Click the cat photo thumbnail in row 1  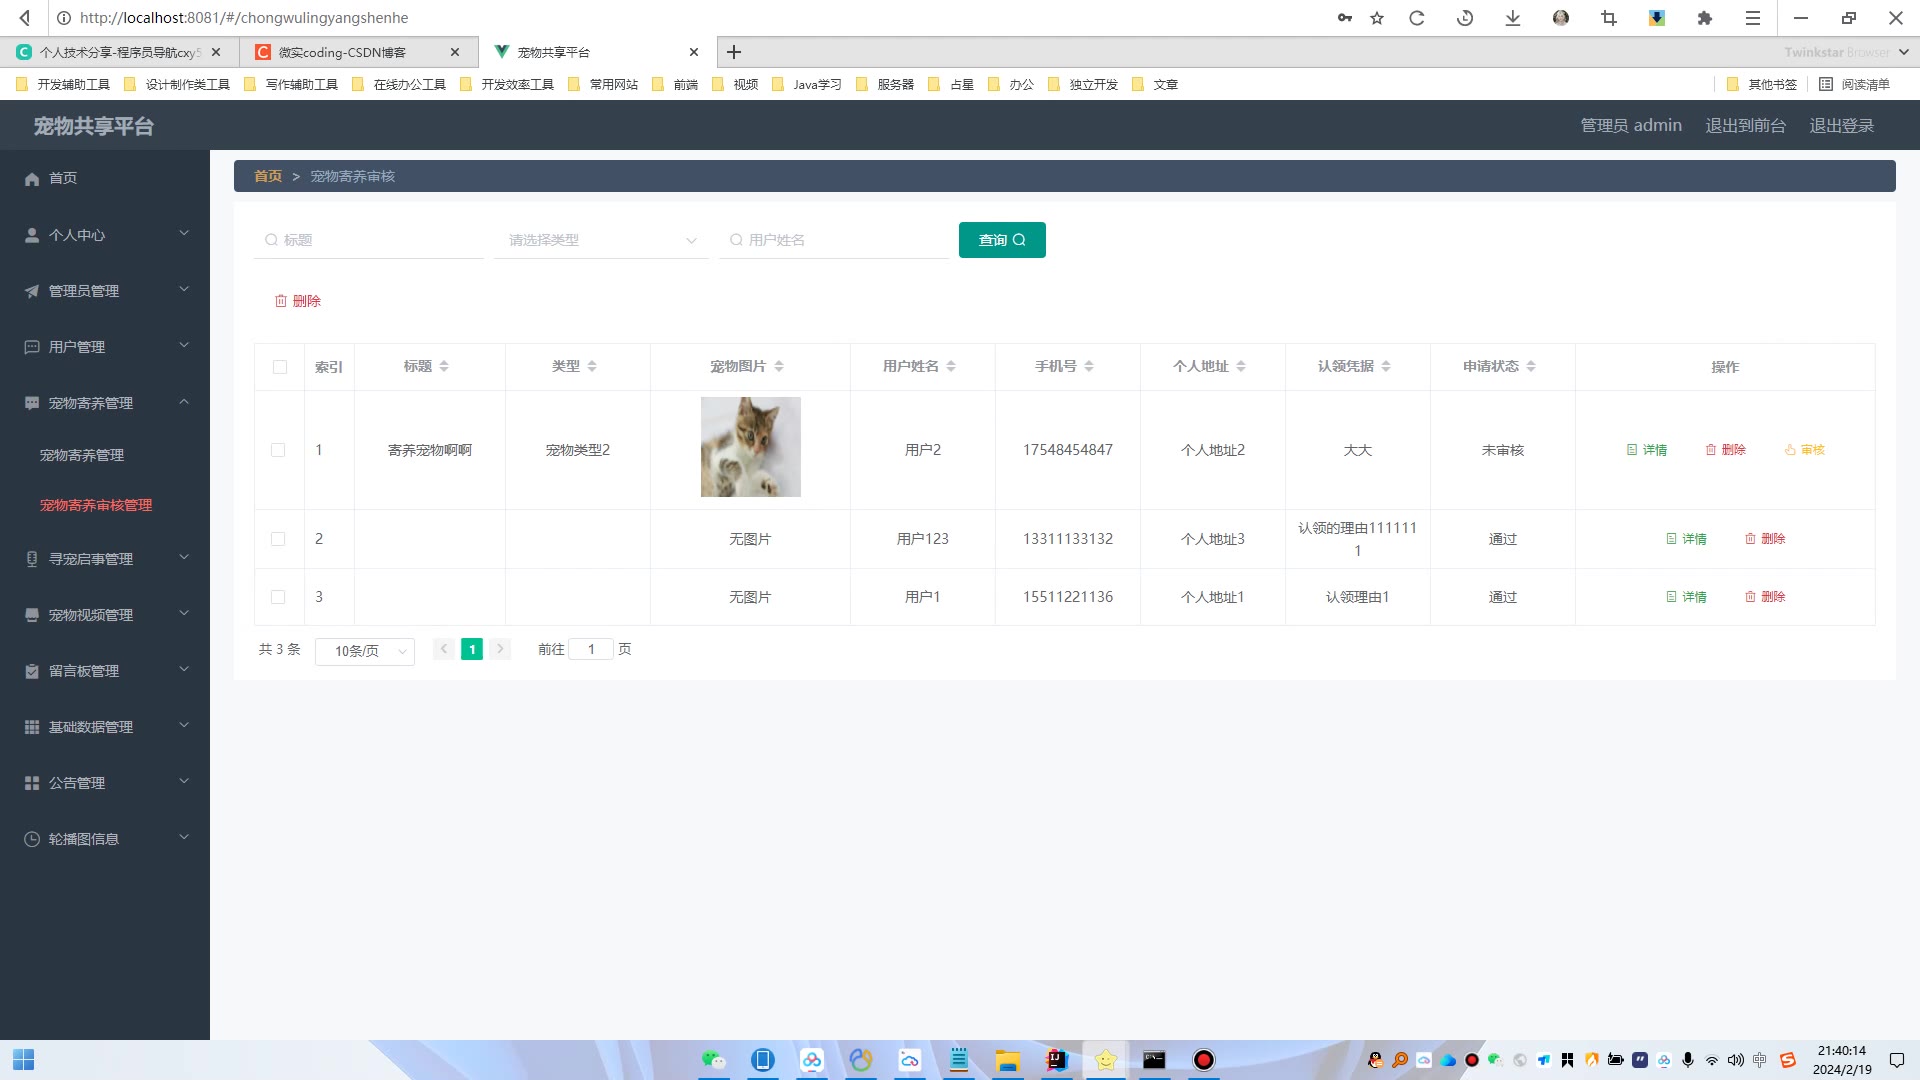click(751, 447)
